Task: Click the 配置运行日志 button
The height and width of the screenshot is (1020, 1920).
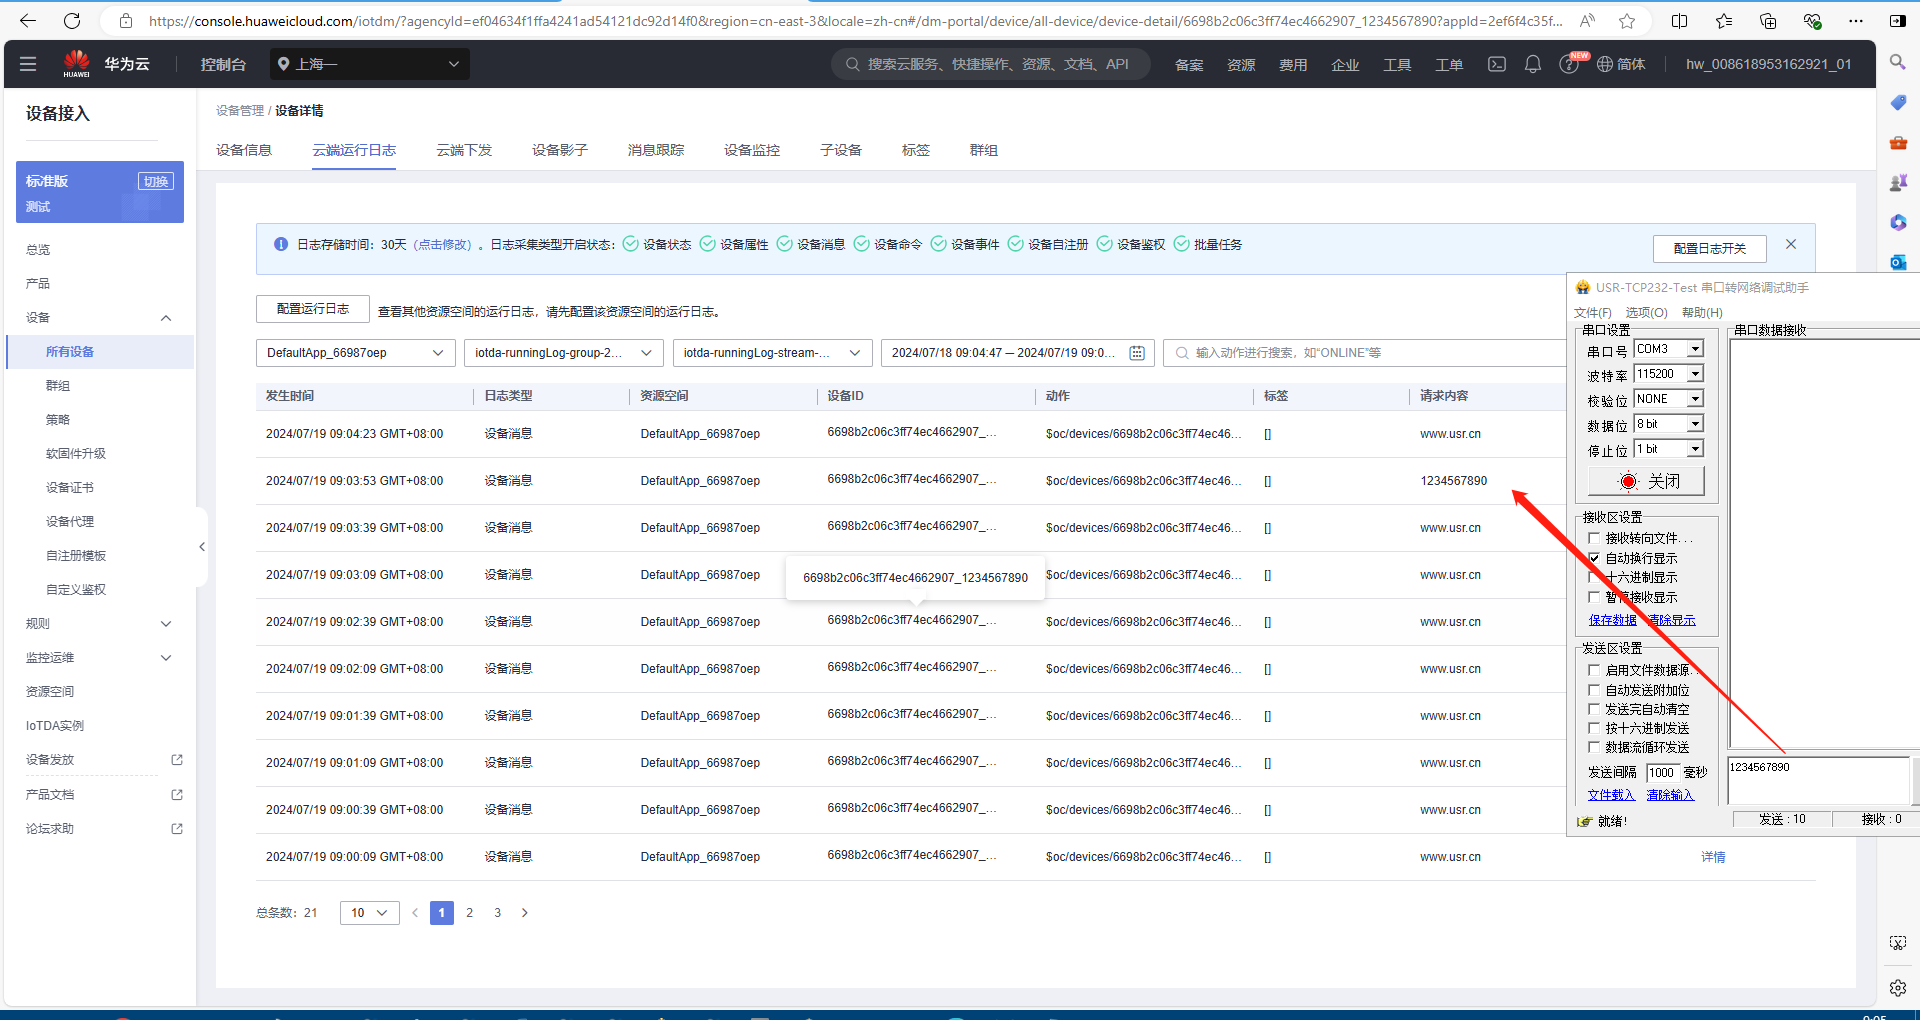Action: (313, 309)
